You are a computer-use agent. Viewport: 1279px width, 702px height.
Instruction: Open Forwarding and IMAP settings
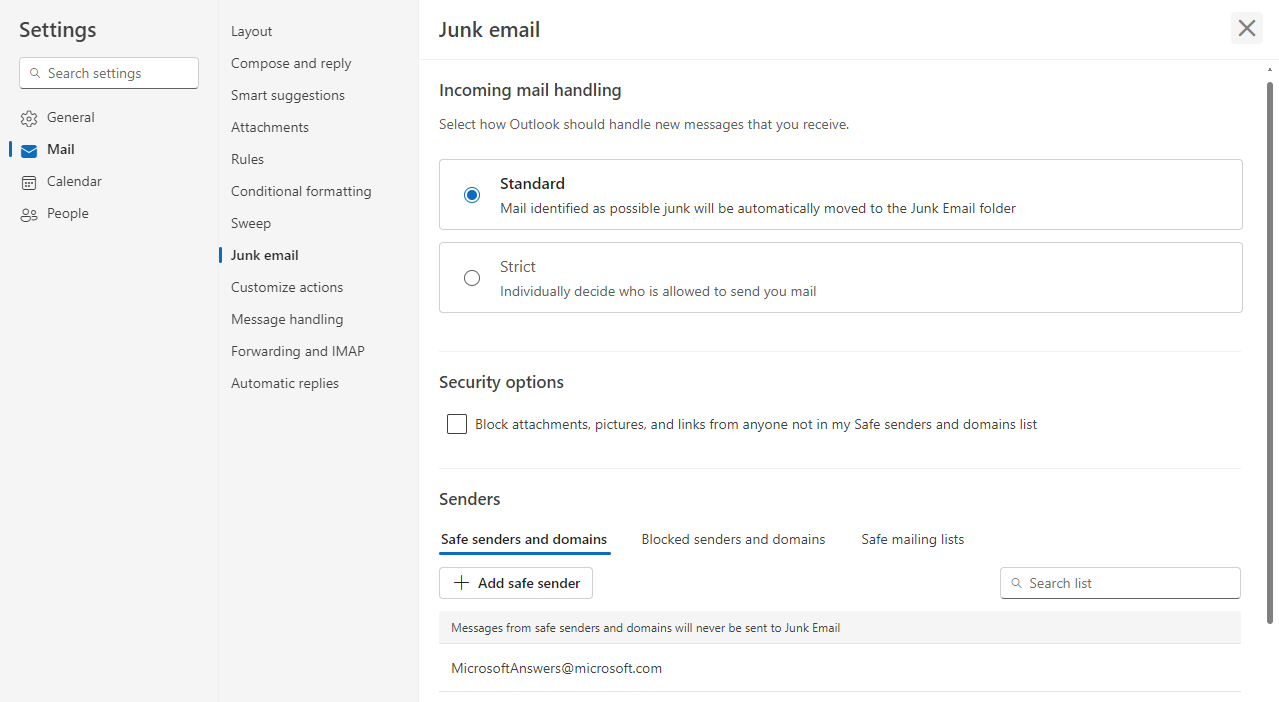click(298, 351)
